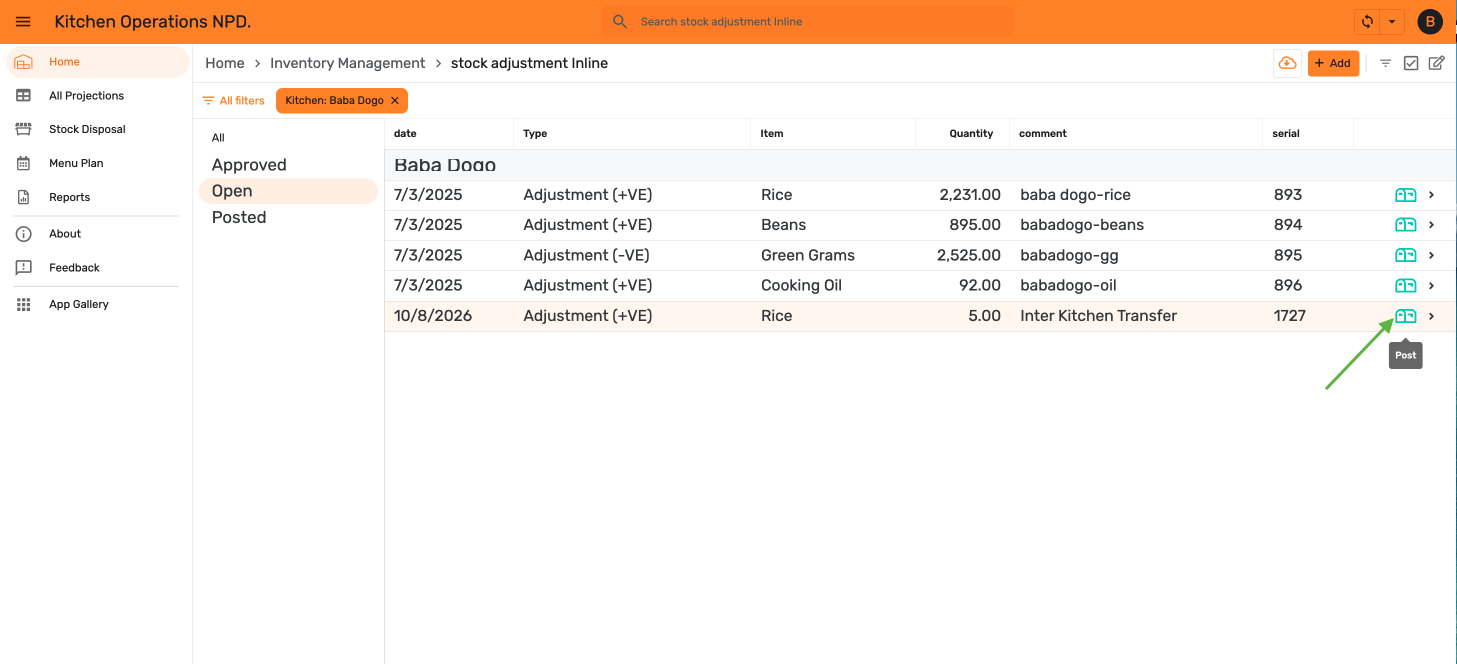
Task: Click the edit pencil icon in toolbar
Action: point(1436,63)
